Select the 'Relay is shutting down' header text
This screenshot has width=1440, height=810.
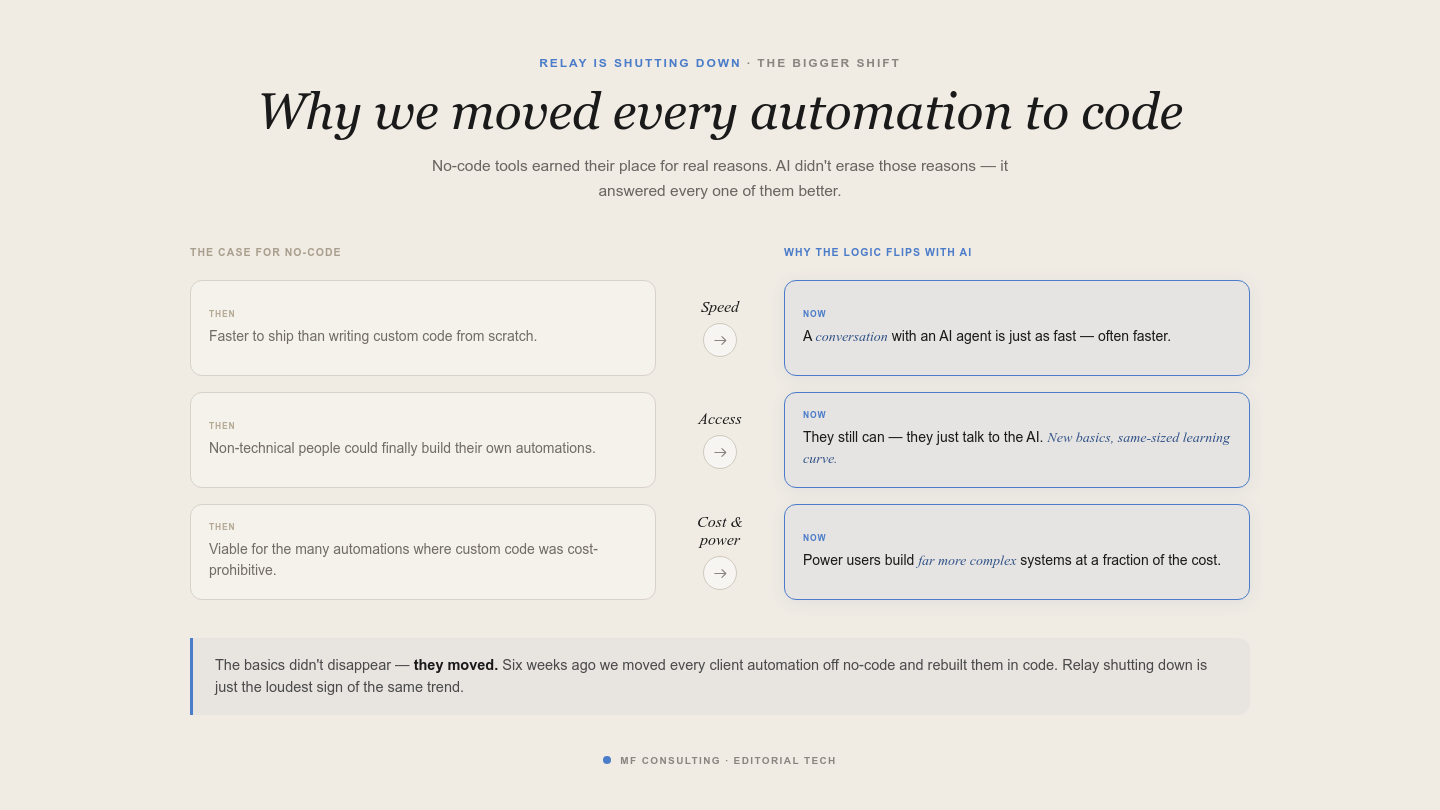pos(640,63)
